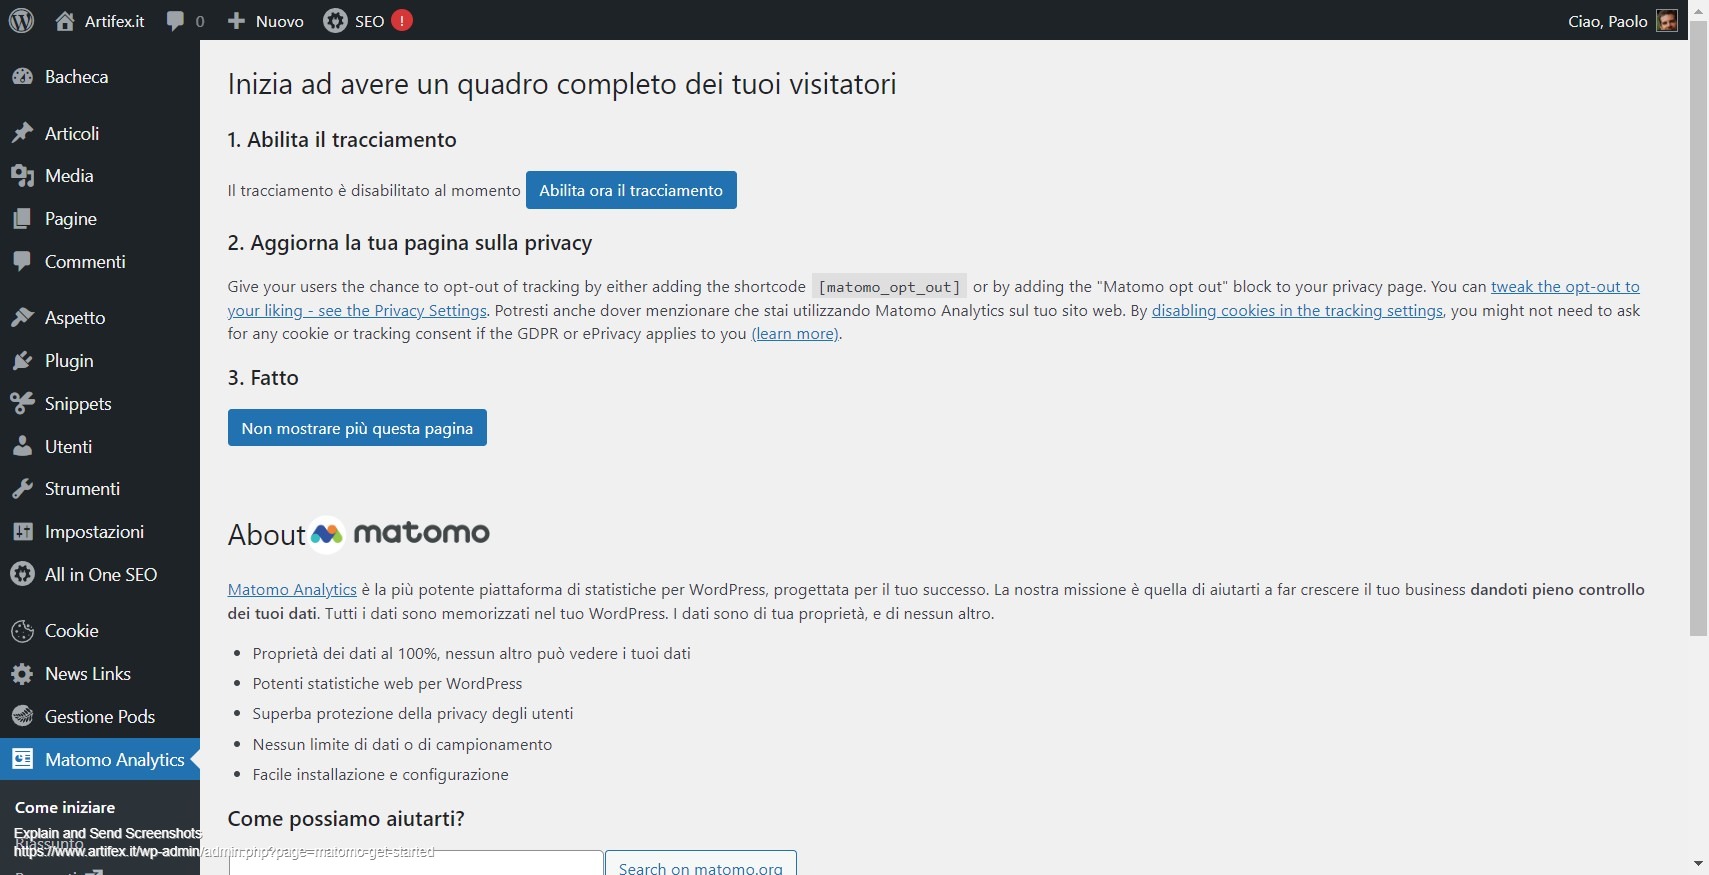Click the Utenti user icon
Screen dimensions: 1709x875
coord(22,447)
